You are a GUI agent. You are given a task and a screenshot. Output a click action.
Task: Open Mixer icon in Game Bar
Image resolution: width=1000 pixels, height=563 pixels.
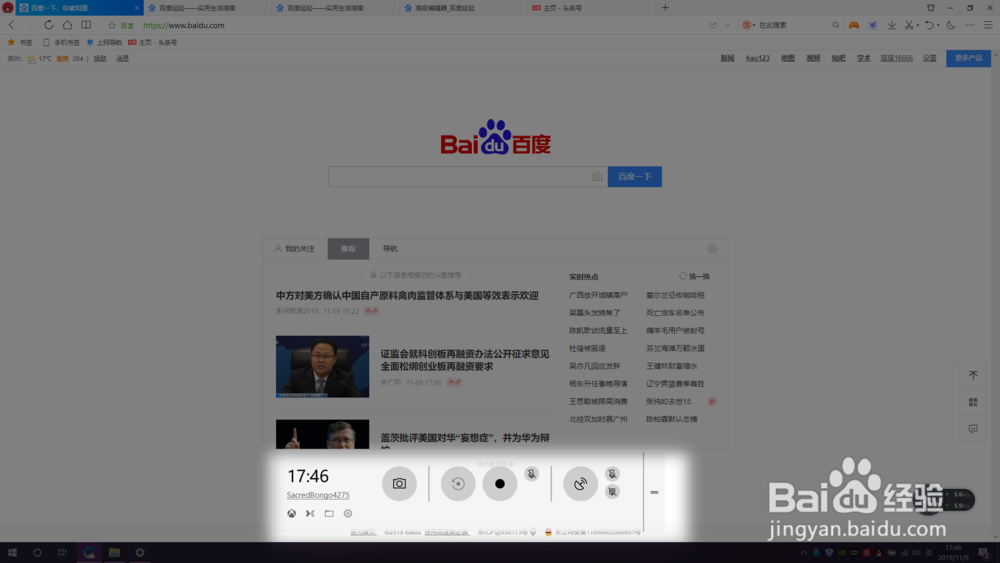[310, 513]
